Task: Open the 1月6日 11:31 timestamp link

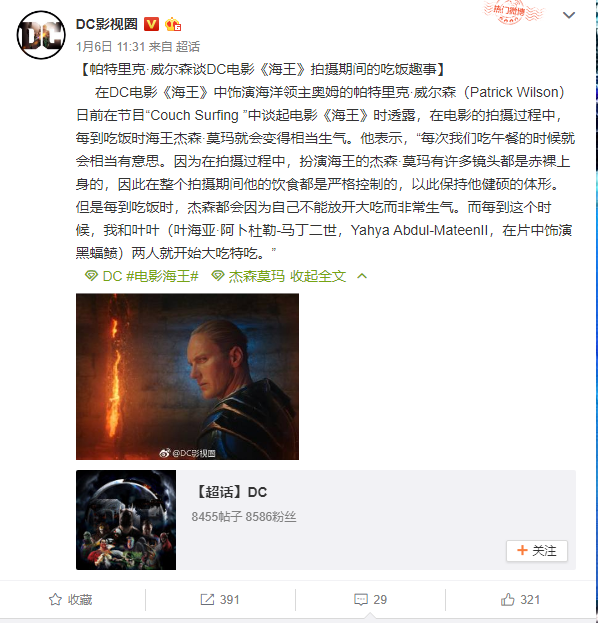Action: click(x=110, y=47)
